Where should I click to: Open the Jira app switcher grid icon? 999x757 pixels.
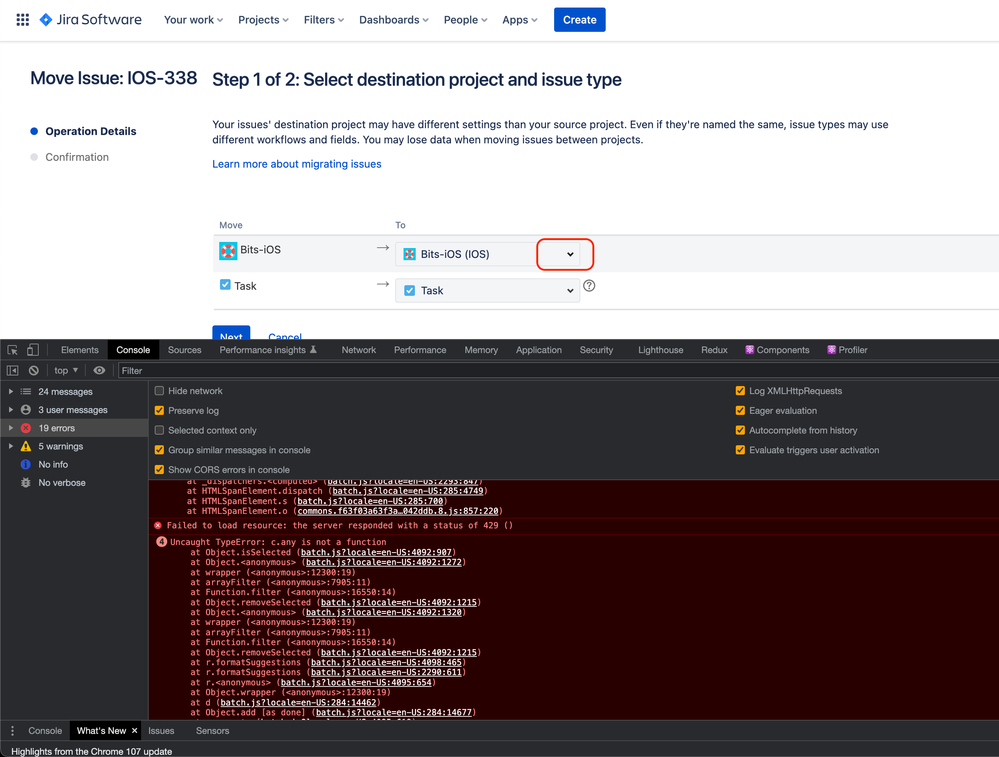[22, 20]
